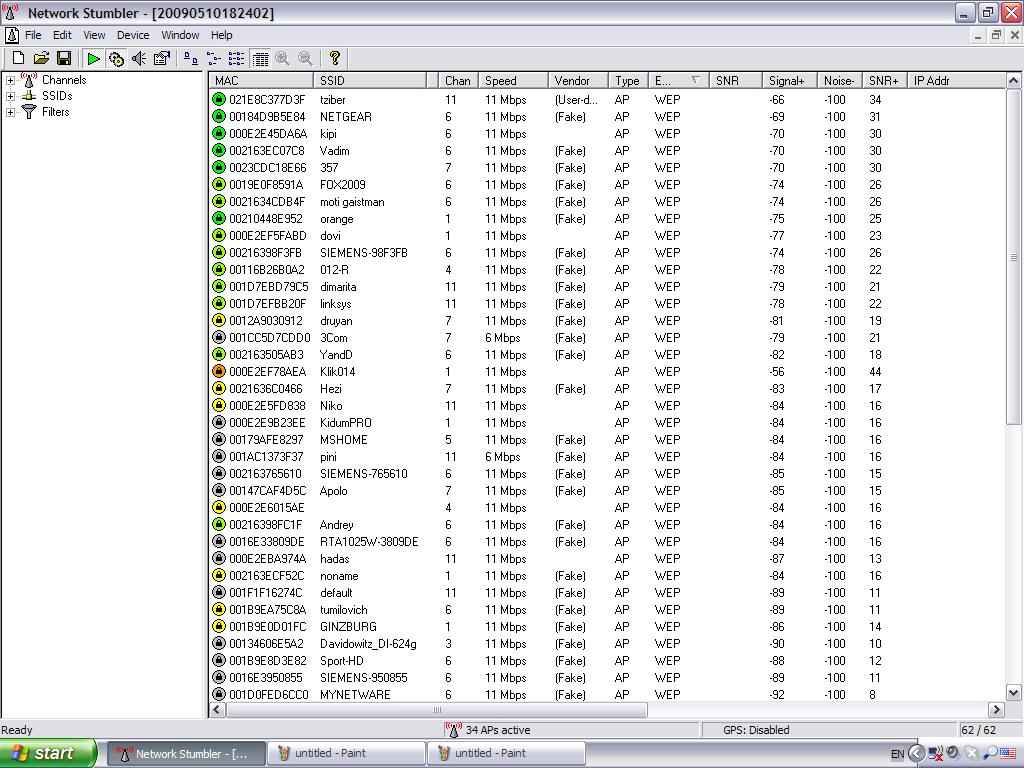The height and width of the screenshot is (768, 1024).
Task: Click the greyed Zoom In magnifier icon
Action: (282, 59)
